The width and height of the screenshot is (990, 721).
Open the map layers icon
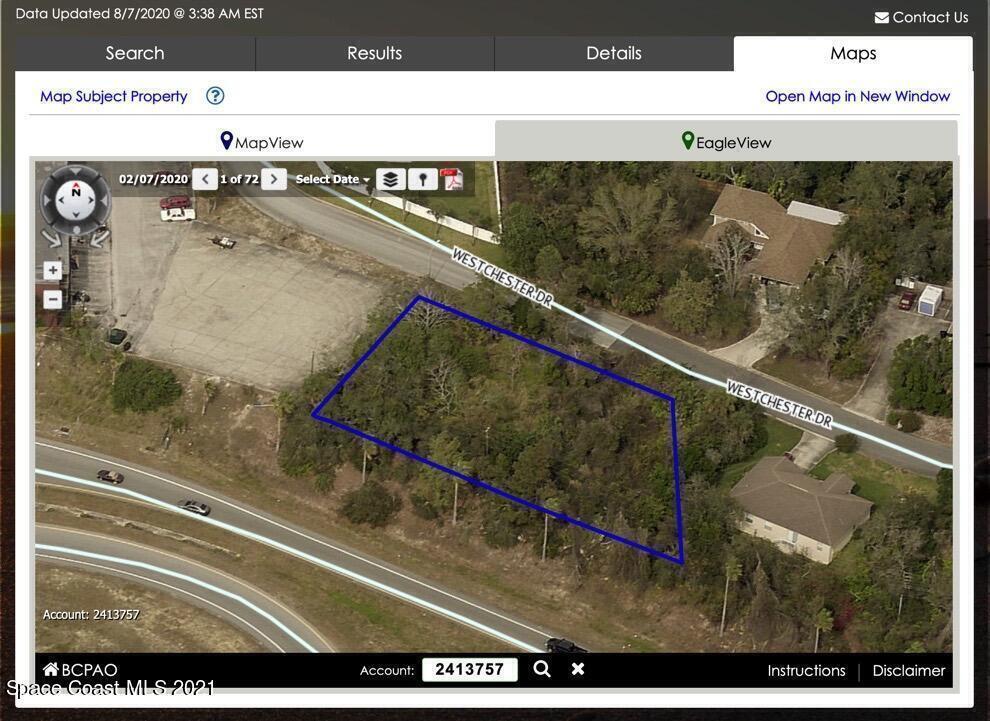pos(390,179)
